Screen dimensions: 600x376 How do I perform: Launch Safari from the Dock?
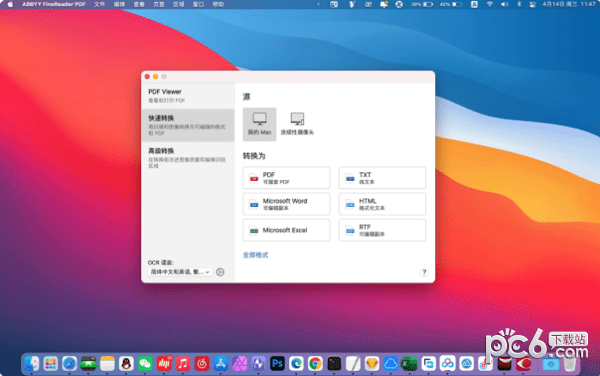69,363
